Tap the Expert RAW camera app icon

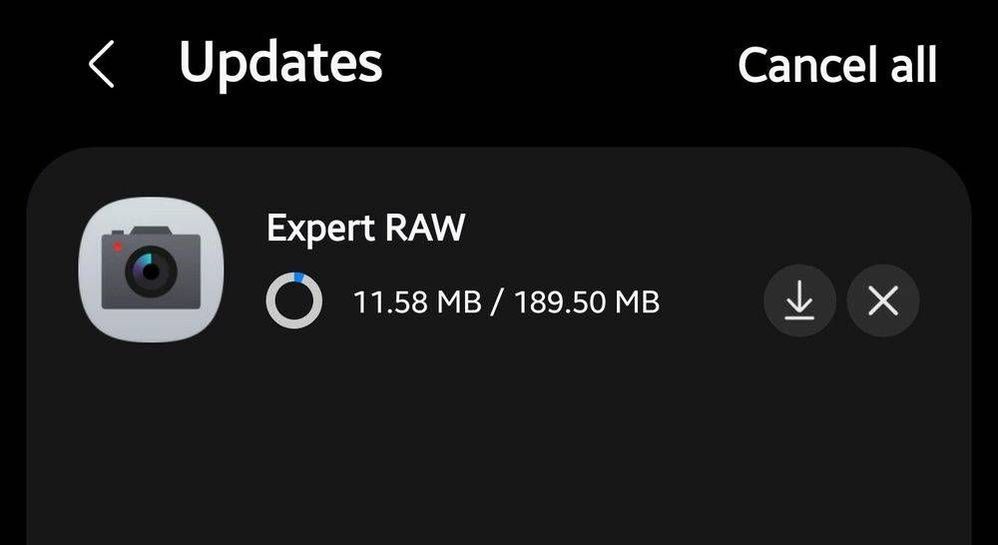[x=151, y=269]
